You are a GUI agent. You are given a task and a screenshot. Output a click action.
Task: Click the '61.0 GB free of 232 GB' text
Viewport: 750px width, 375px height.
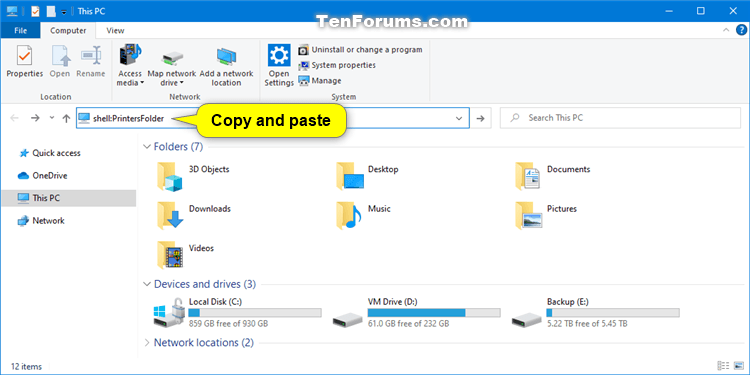tap(408, 324)
